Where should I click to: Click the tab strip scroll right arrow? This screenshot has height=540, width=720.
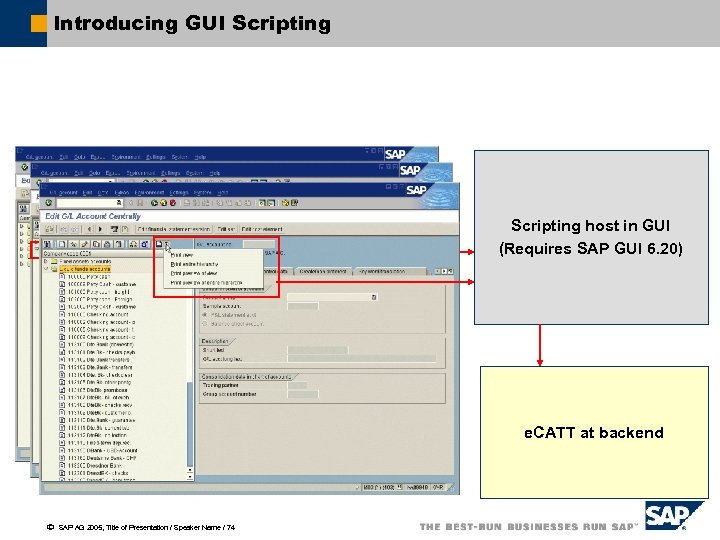coord(444,271)
